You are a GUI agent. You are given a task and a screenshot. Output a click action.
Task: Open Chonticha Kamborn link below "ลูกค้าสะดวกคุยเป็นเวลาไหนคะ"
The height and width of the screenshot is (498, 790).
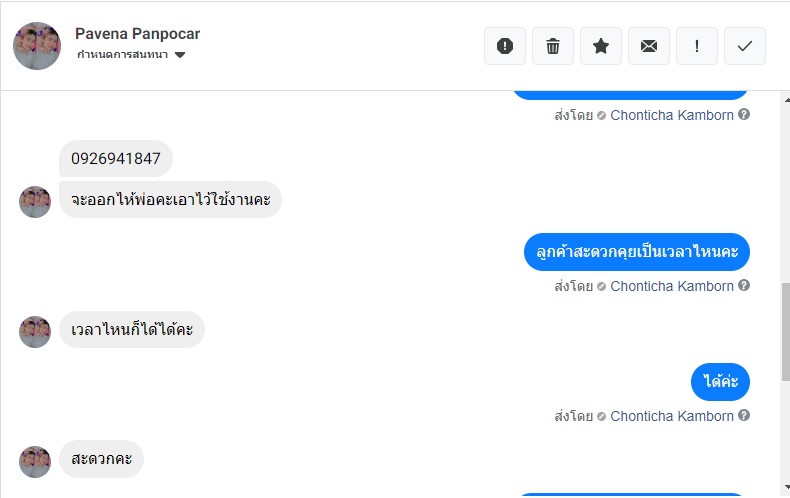672,286
